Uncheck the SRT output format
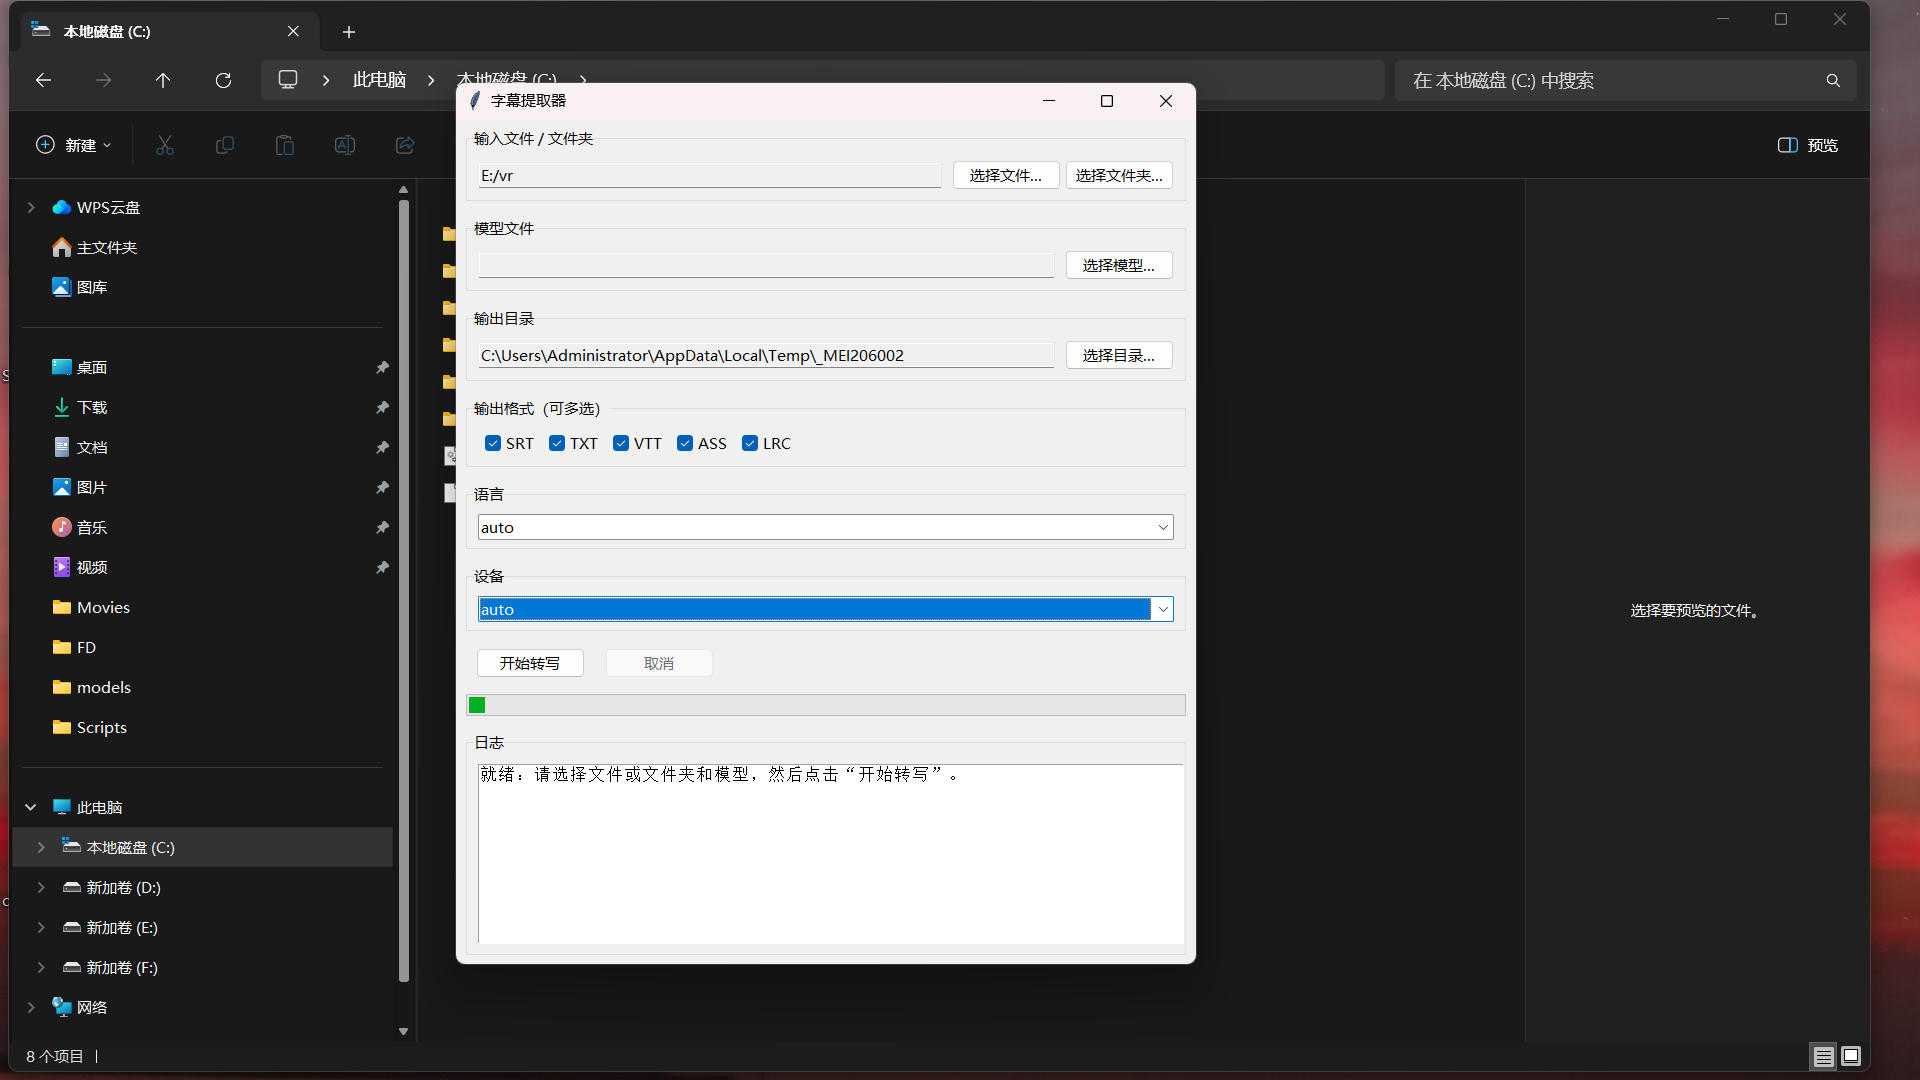 coord(493,443)
